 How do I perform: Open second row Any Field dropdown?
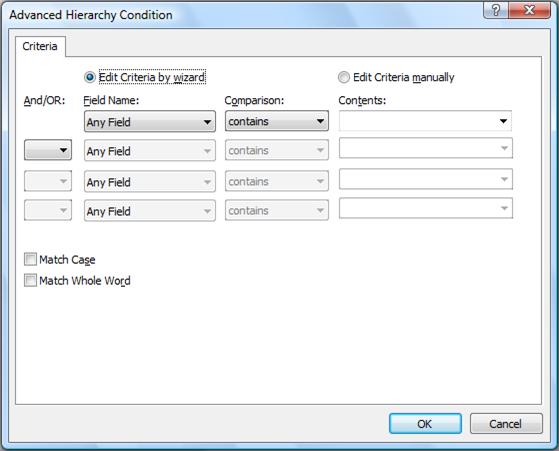[150, 151]
